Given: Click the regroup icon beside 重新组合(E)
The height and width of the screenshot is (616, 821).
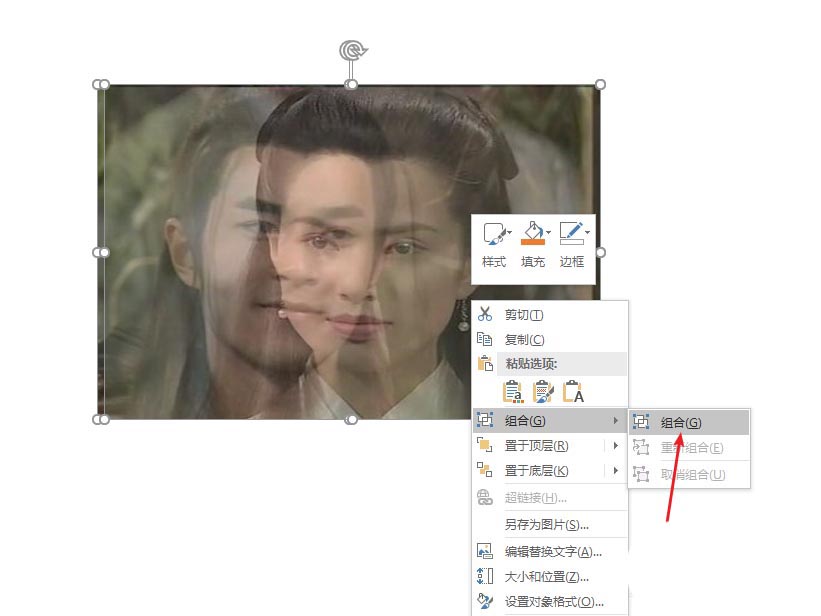Looking at the screenshot, I should tap(641, 447).
